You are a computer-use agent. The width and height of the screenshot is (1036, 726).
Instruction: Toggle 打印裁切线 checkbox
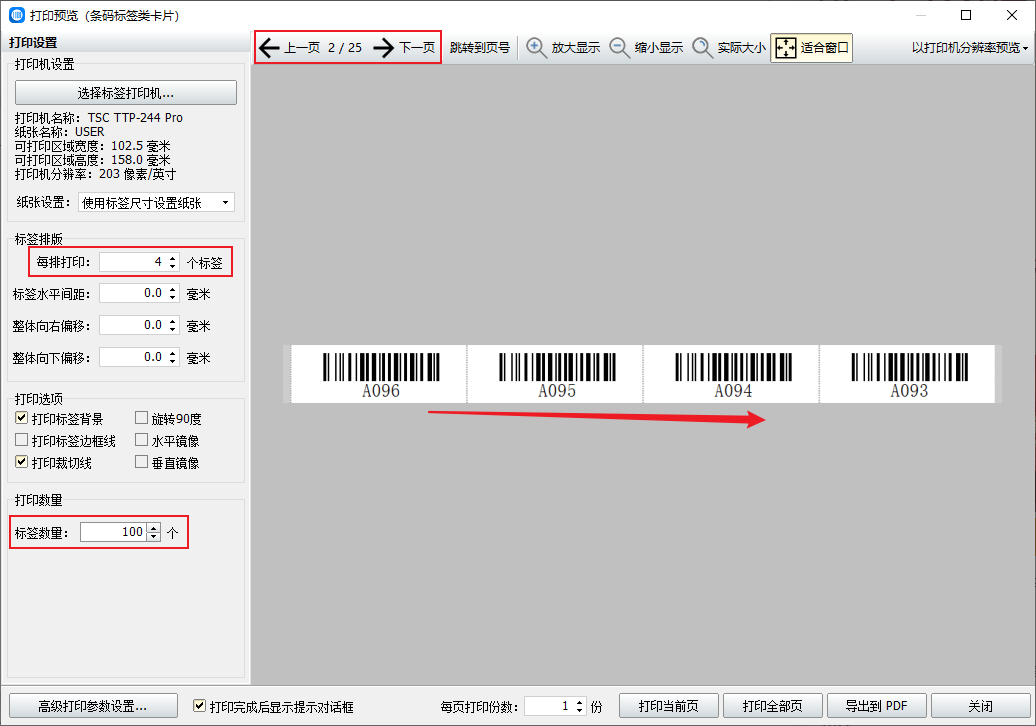point(22,462)
